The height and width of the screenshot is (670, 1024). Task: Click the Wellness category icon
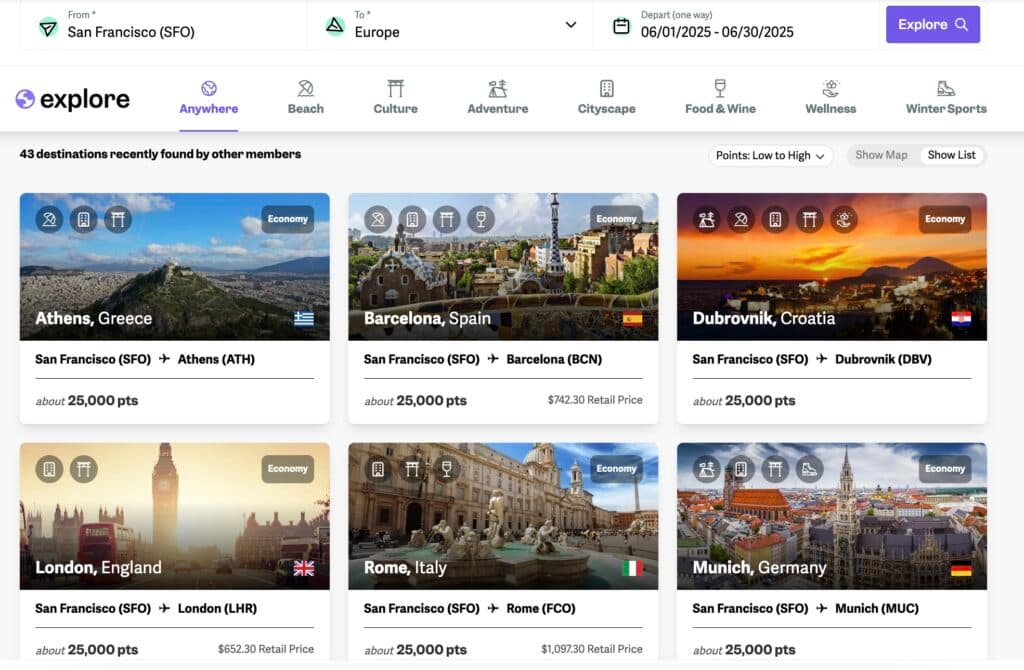pos(830,89)
